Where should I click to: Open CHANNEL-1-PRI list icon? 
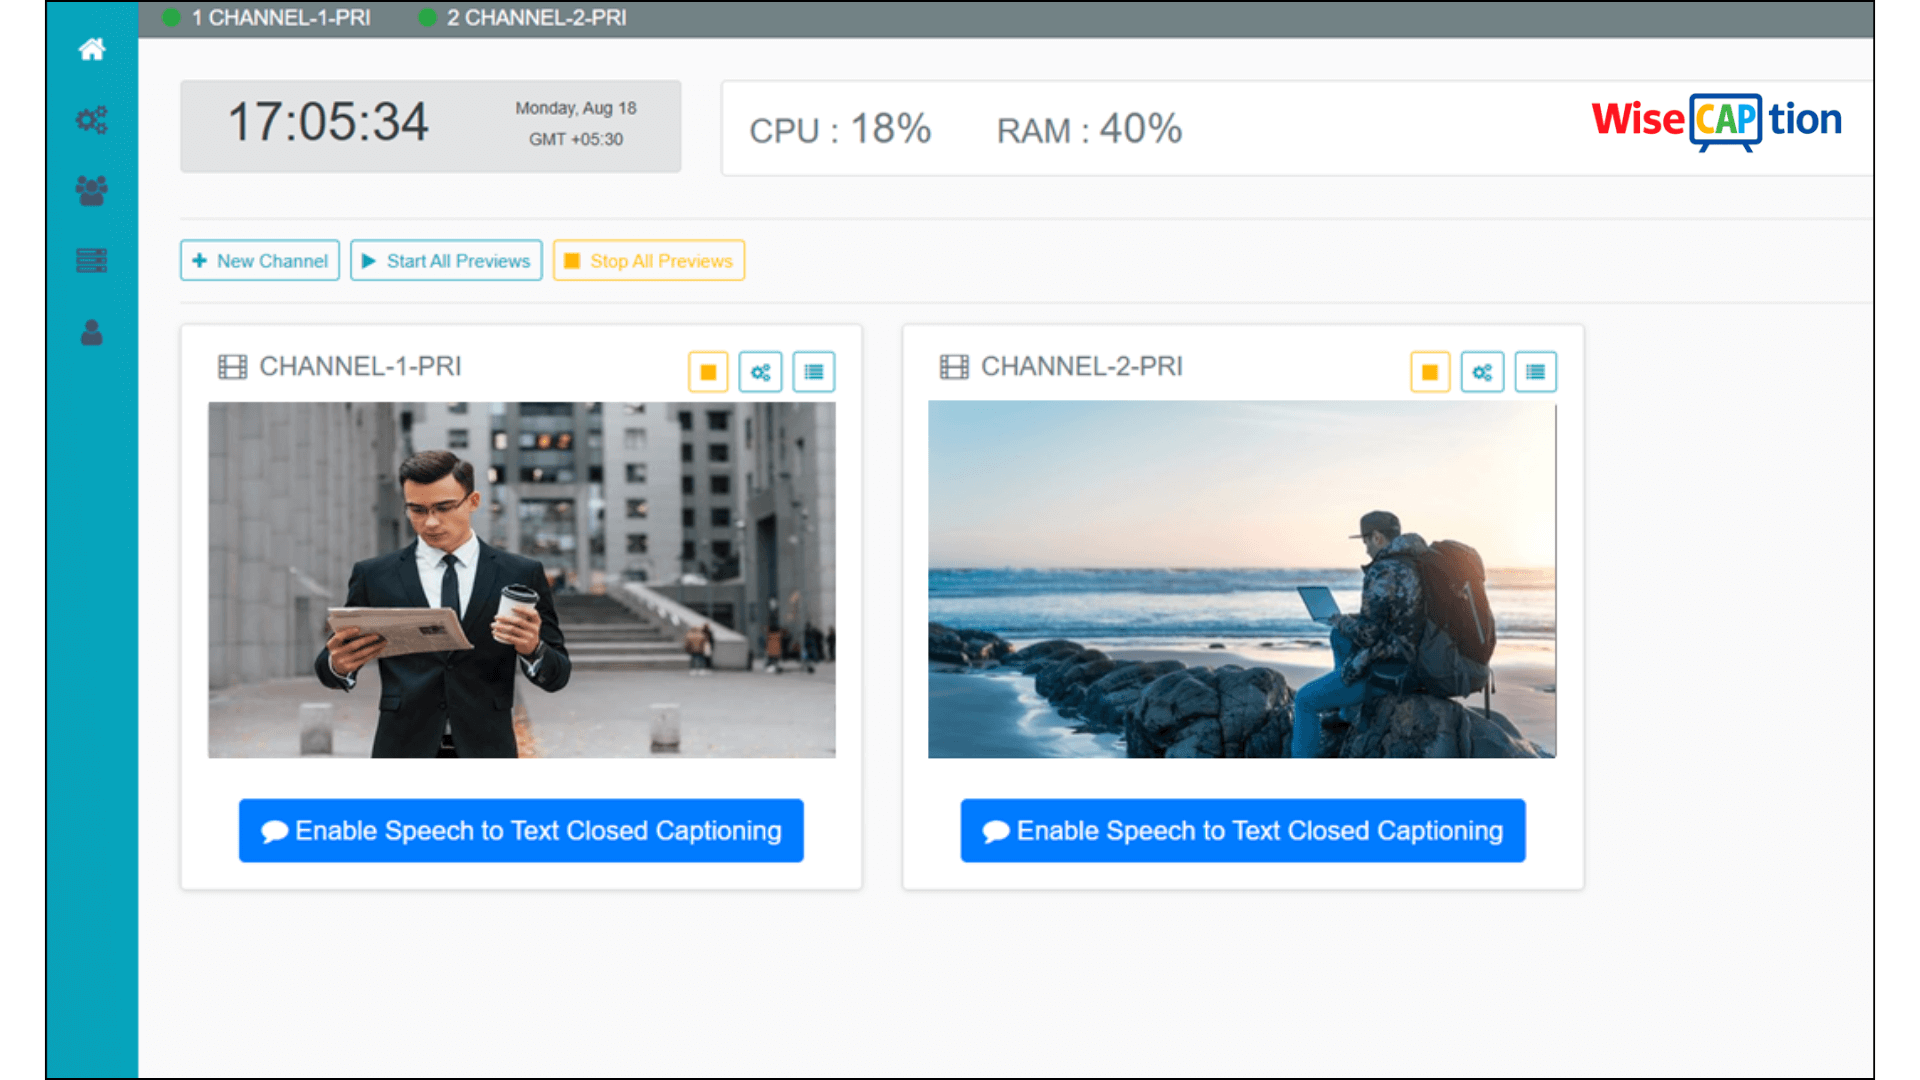click(814, 372)
